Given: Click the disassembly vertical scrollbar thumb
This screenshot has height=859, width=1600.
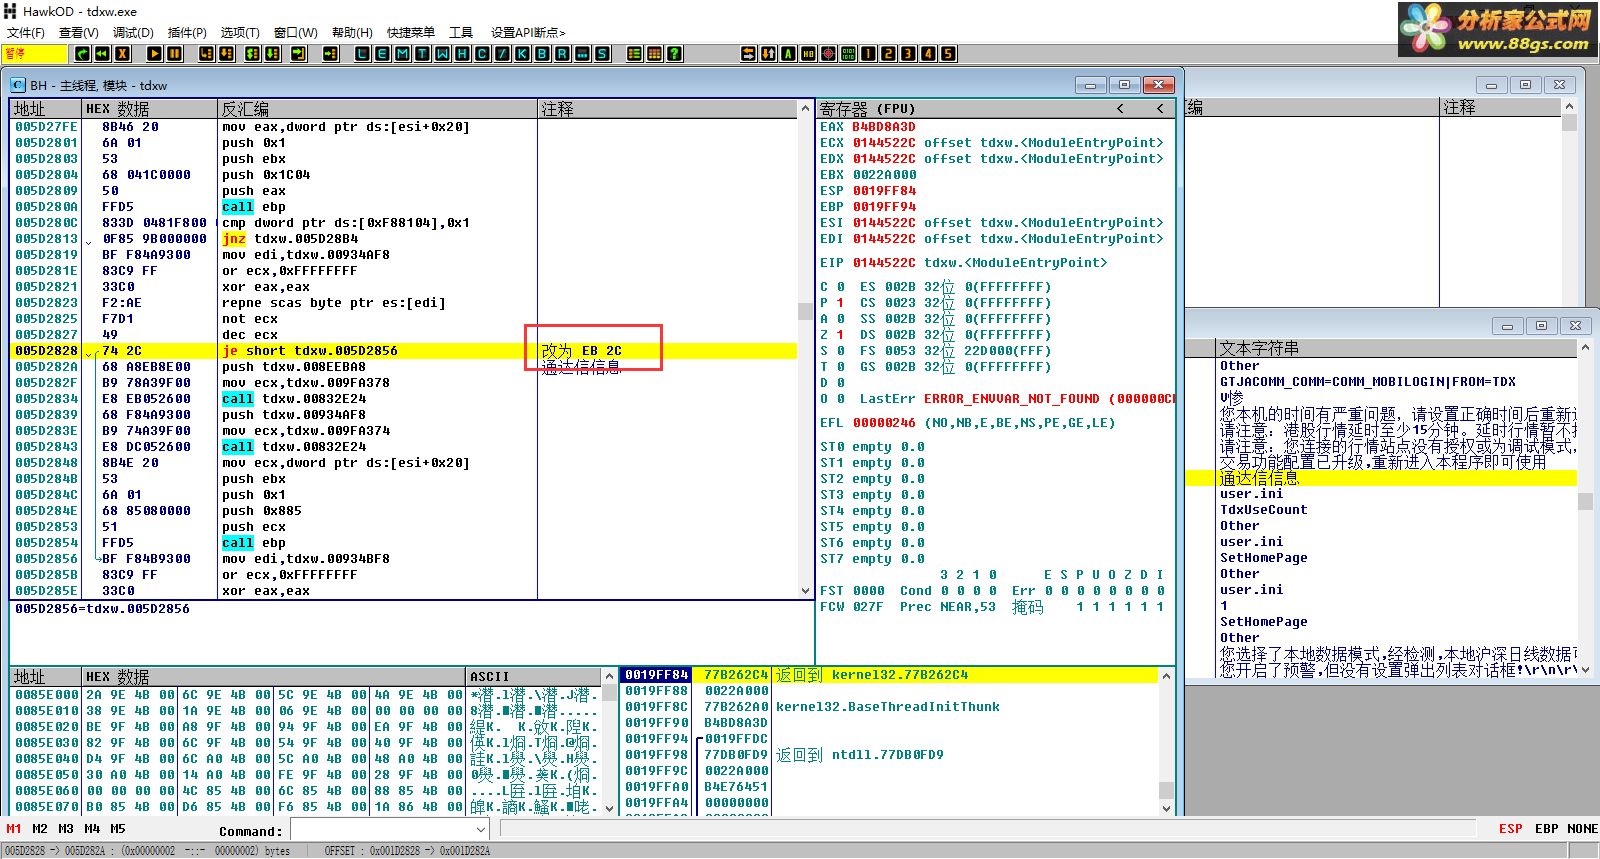Looking at the screenshot, I should pos(805,311).
